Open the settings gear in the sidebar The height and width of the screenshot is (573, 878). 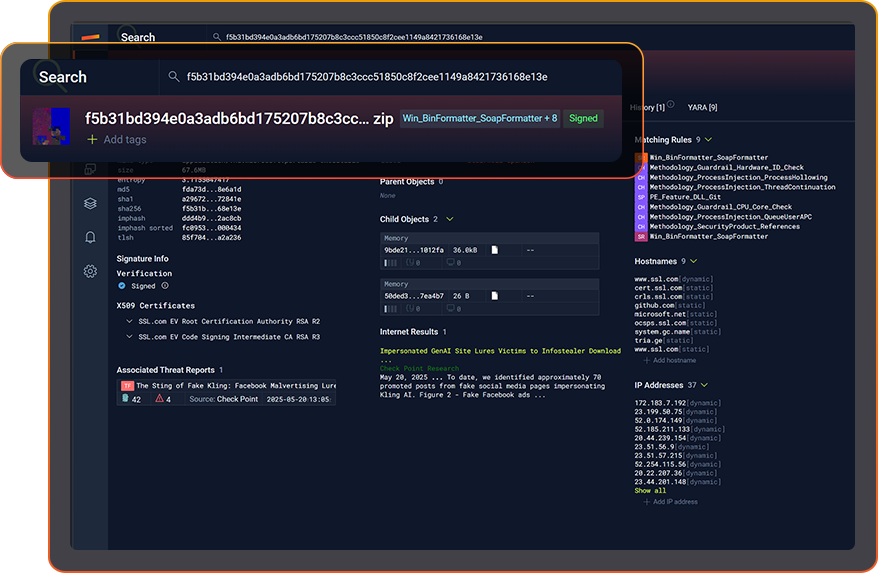90,271
